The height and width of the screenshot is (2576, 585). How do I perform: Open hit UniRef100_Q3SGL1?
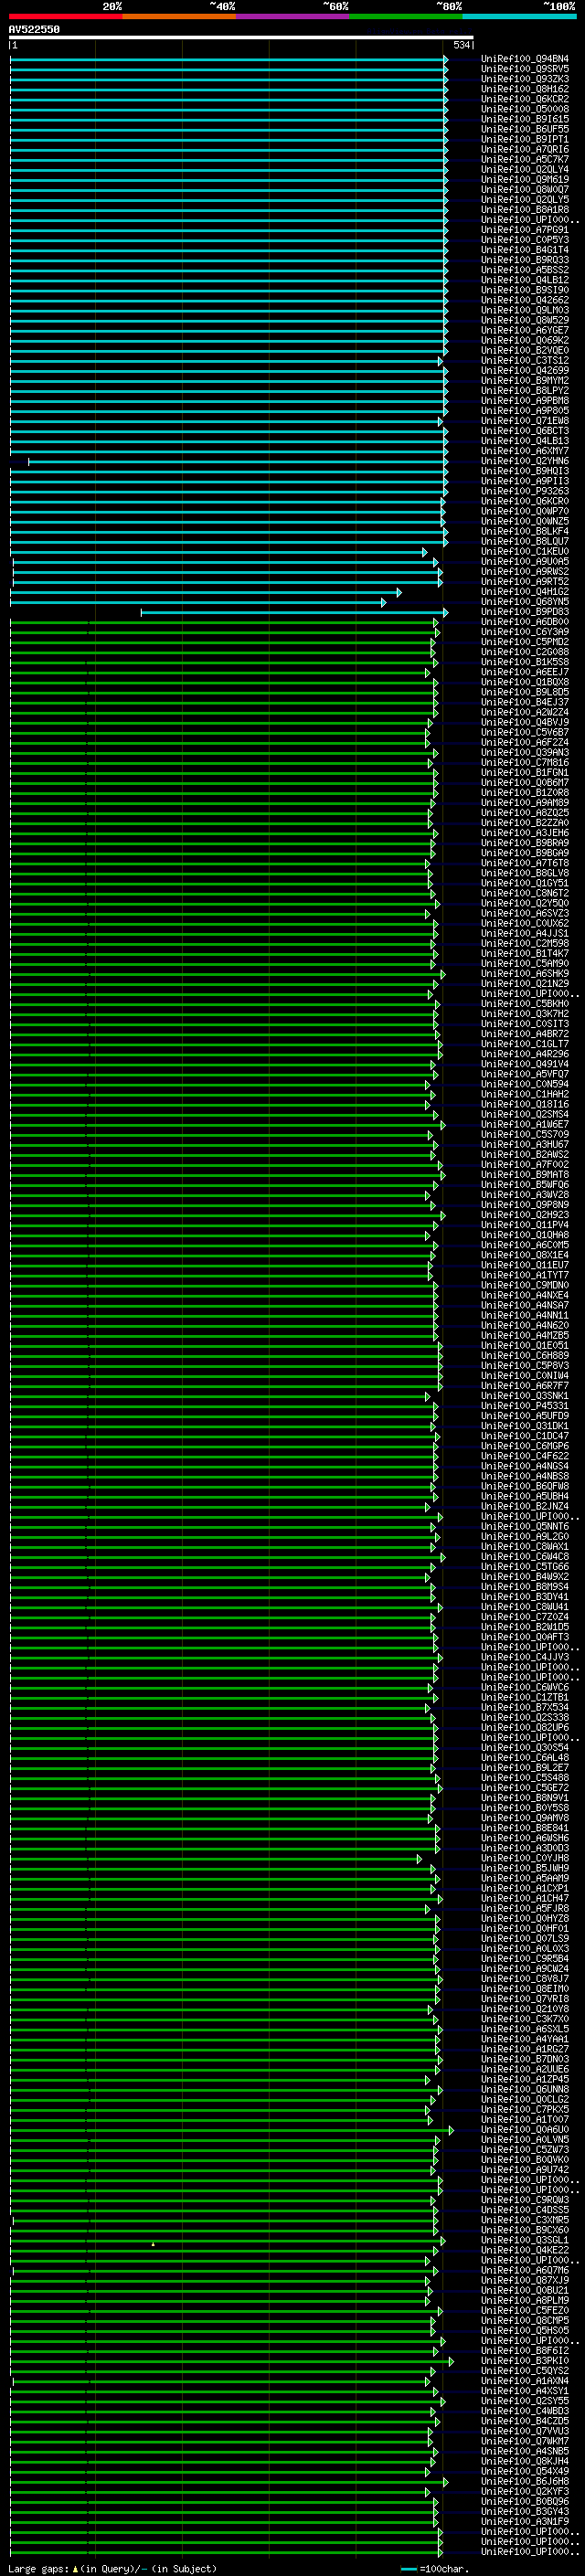click(x=525, y=2240)
